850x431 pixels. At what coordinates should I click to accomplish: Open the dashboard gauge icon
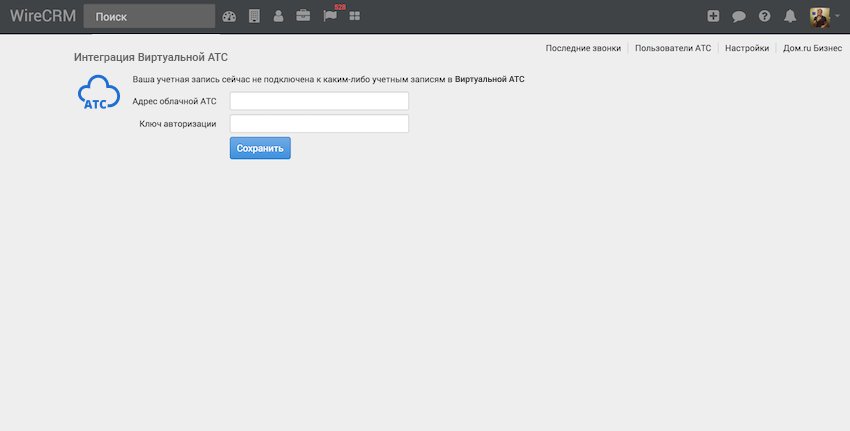(x=229, y=16)
